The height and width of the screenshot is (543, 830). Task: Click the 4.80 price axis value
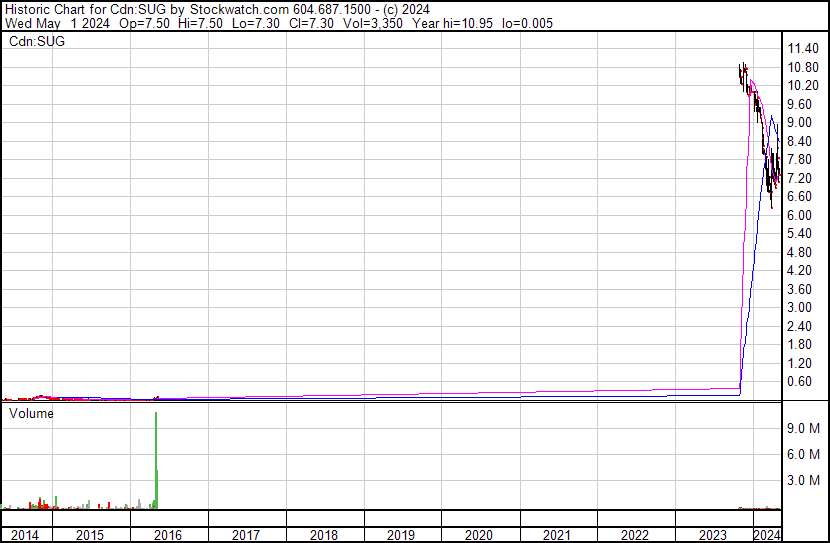coord(799,252)
